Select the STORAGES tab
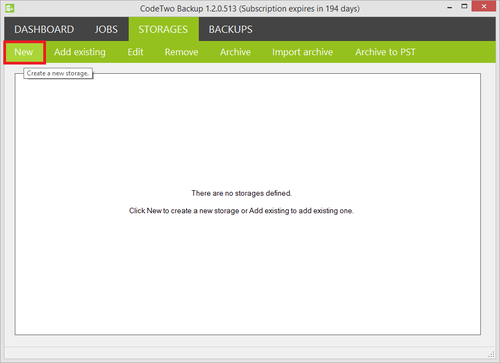Screen dimensions: 500x363 163,29
